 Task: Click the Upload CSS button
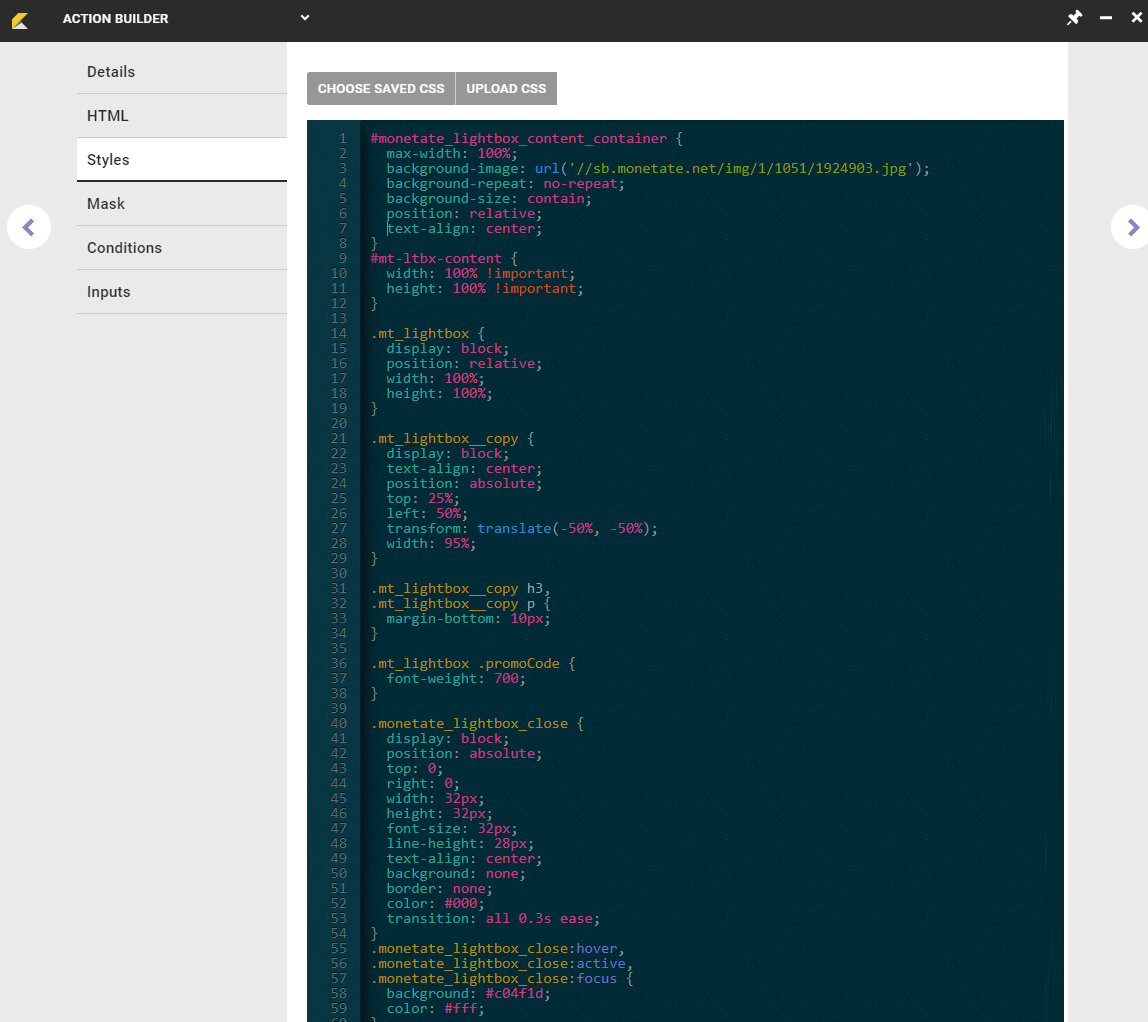pyautogui.click(x=506, y=89)
